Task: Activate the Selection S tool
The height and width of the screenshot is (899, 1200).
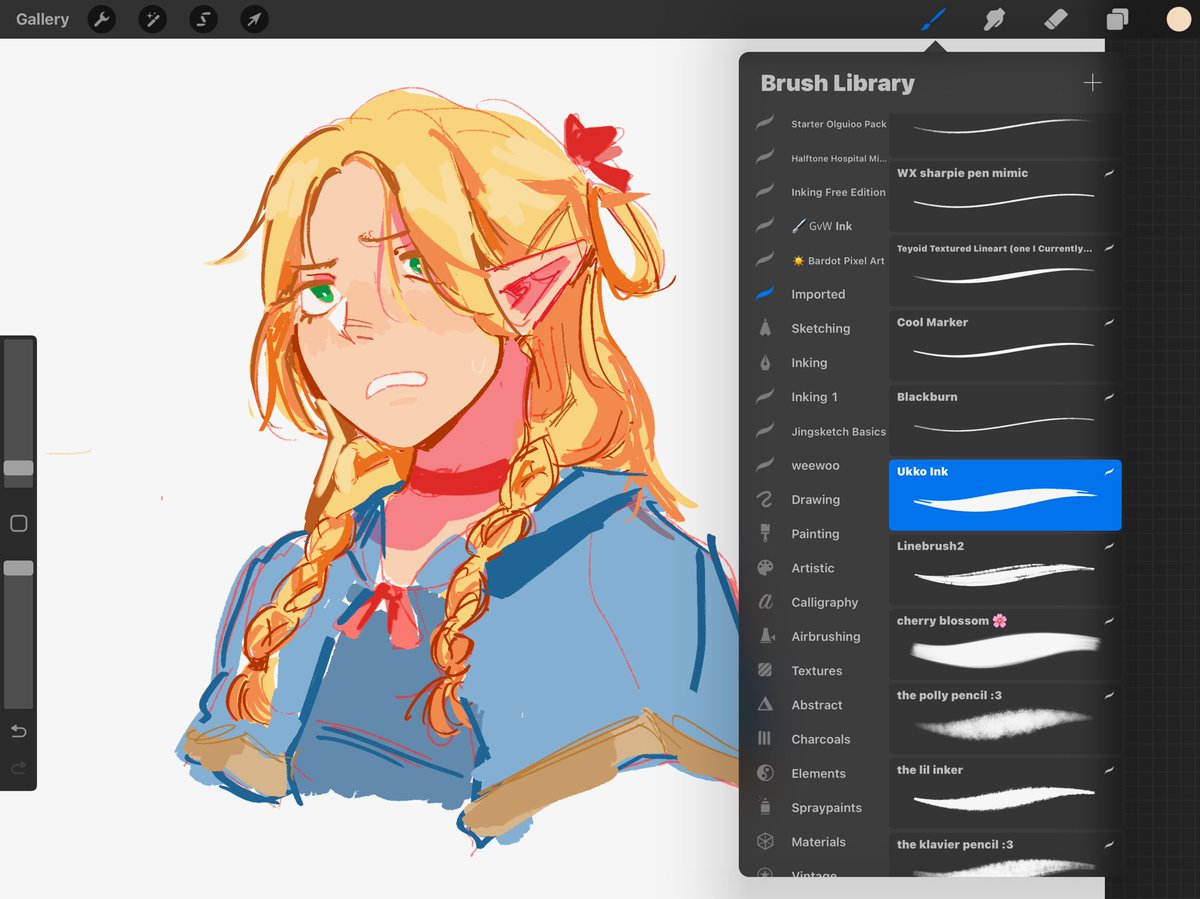Action: 203,18
